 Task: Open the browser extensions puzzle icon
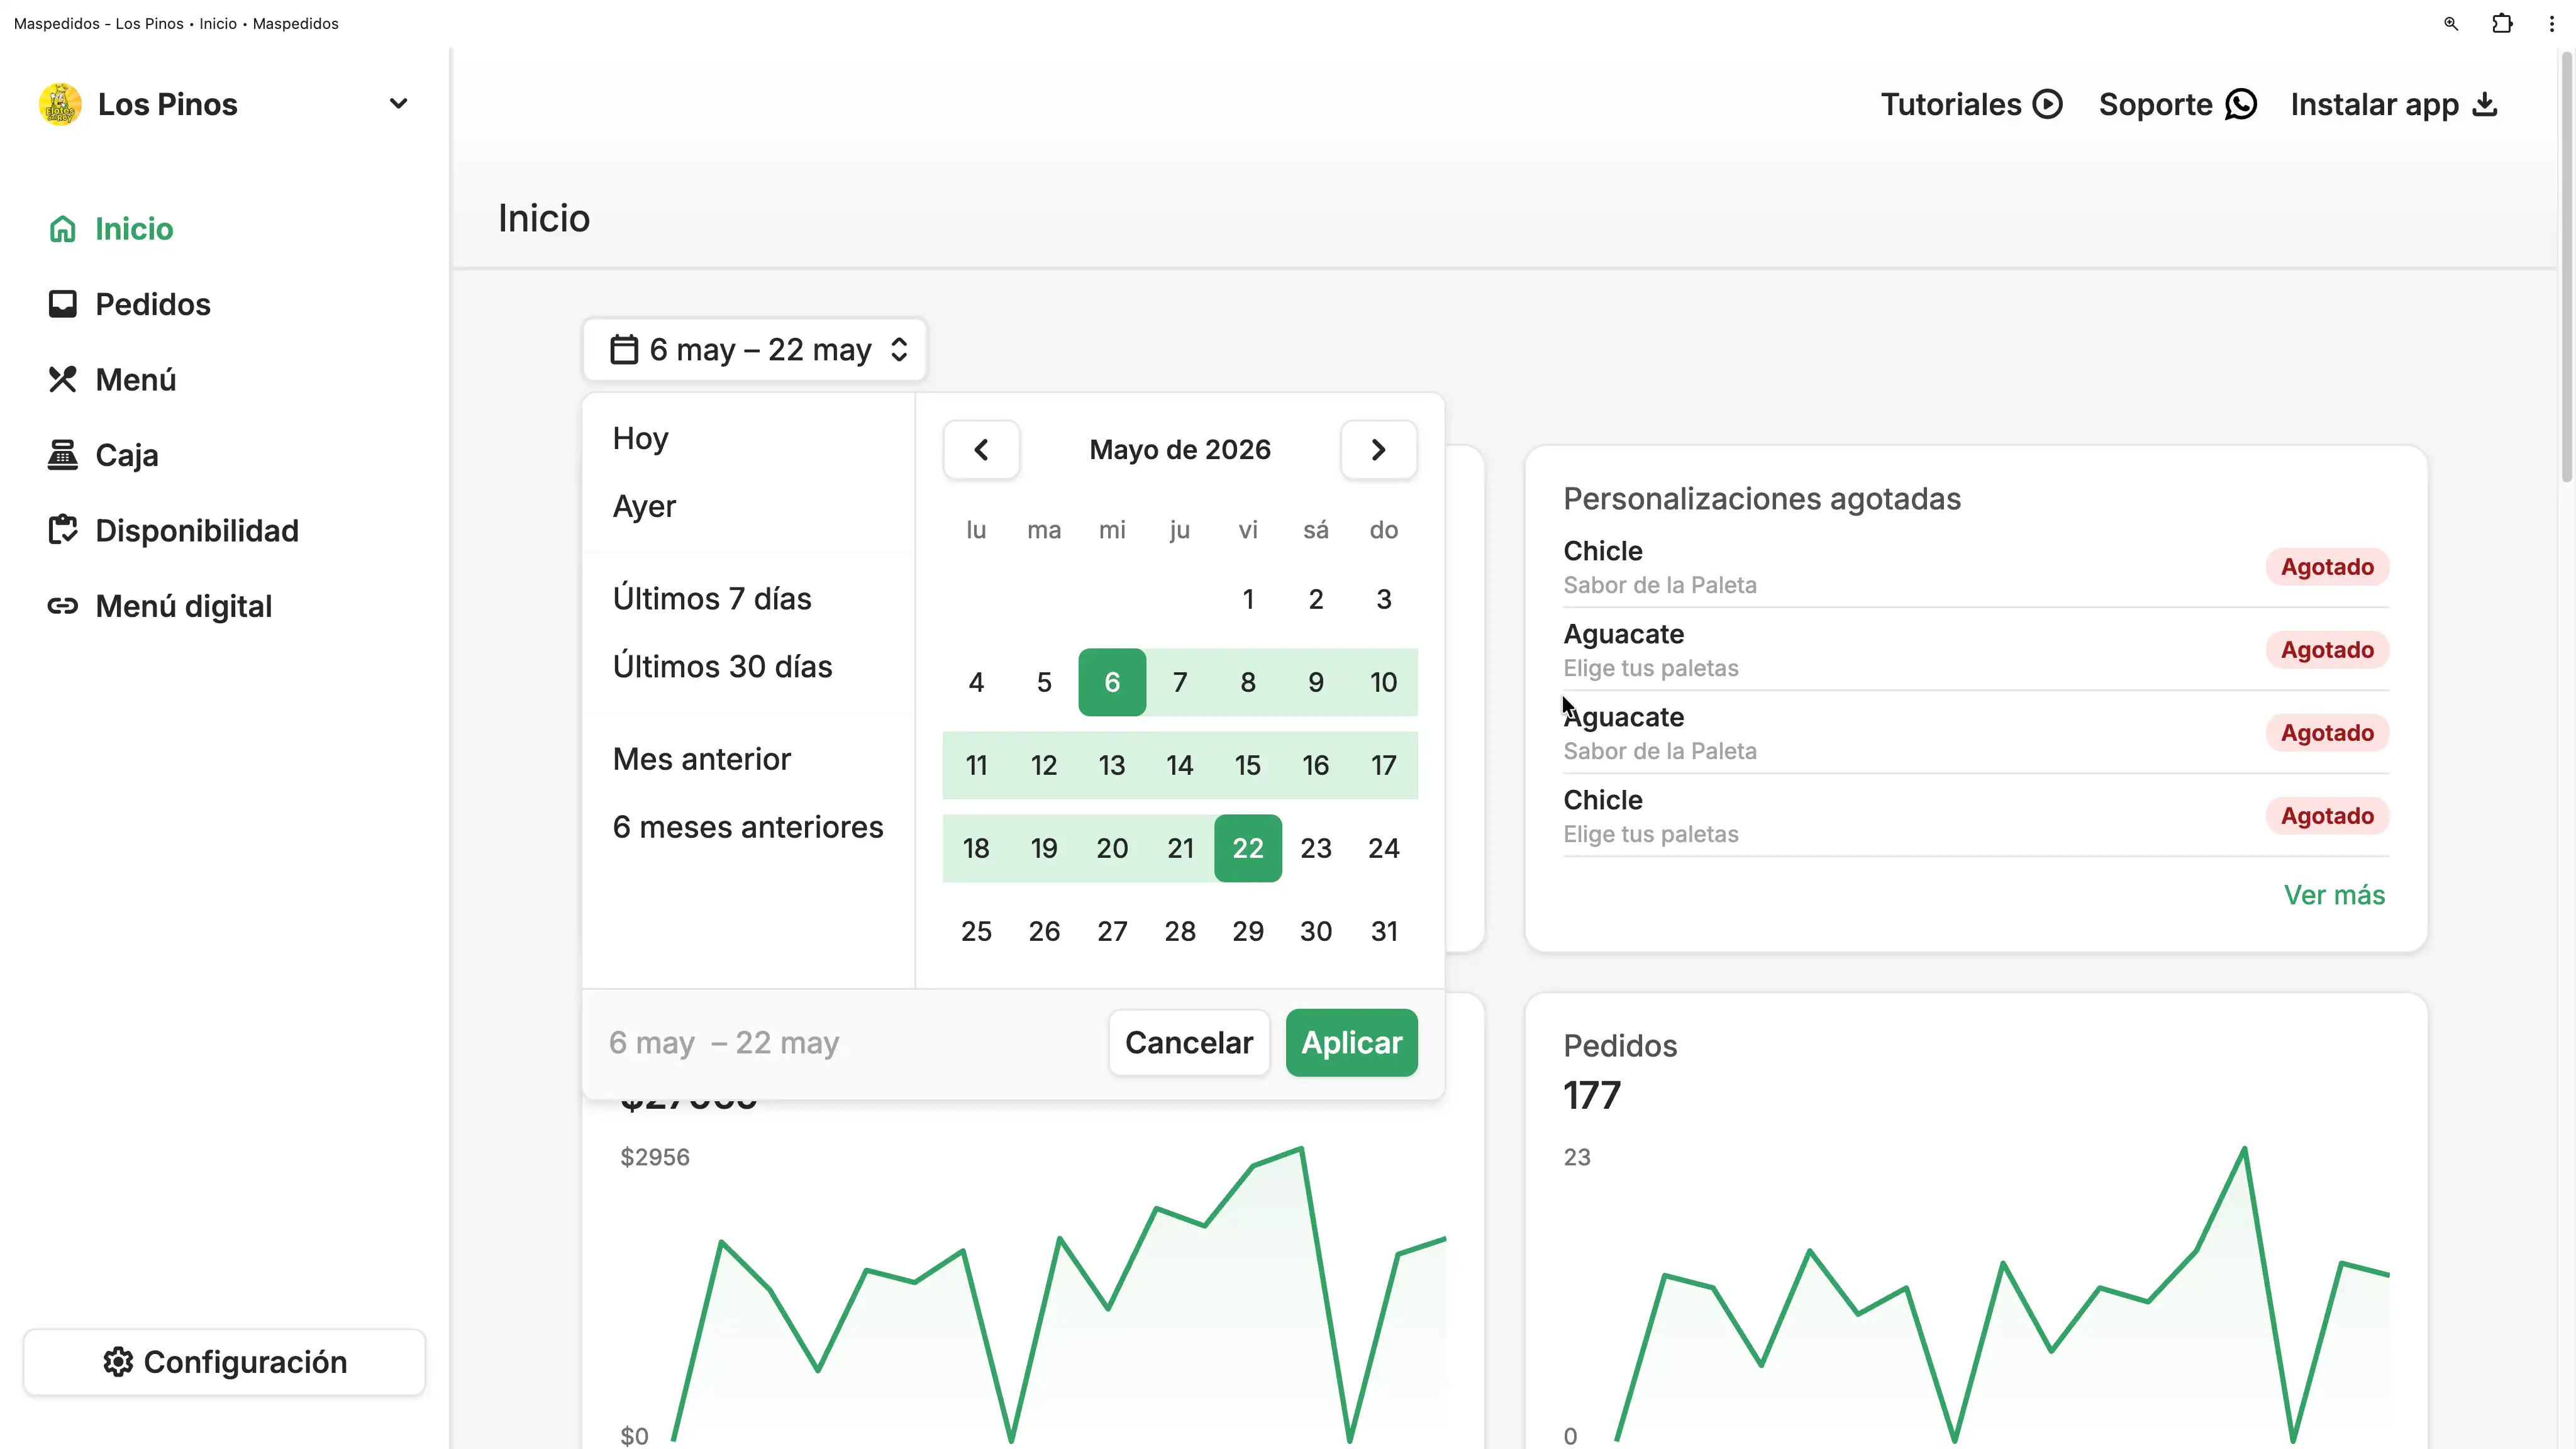(2502, 23)
